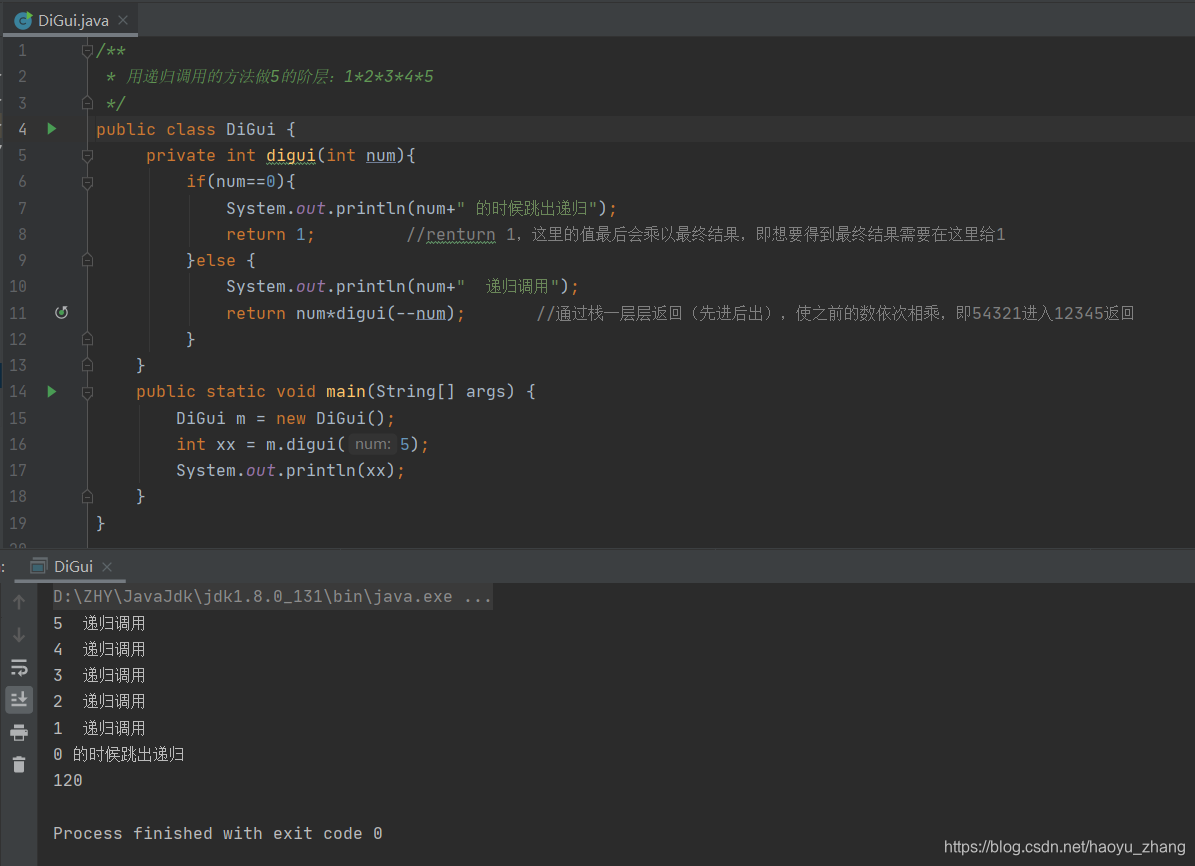This screenshot has width=1195, height=866.
Task: Click console line '0 的时候跳出递归'
Action: [x=118, y=755]
